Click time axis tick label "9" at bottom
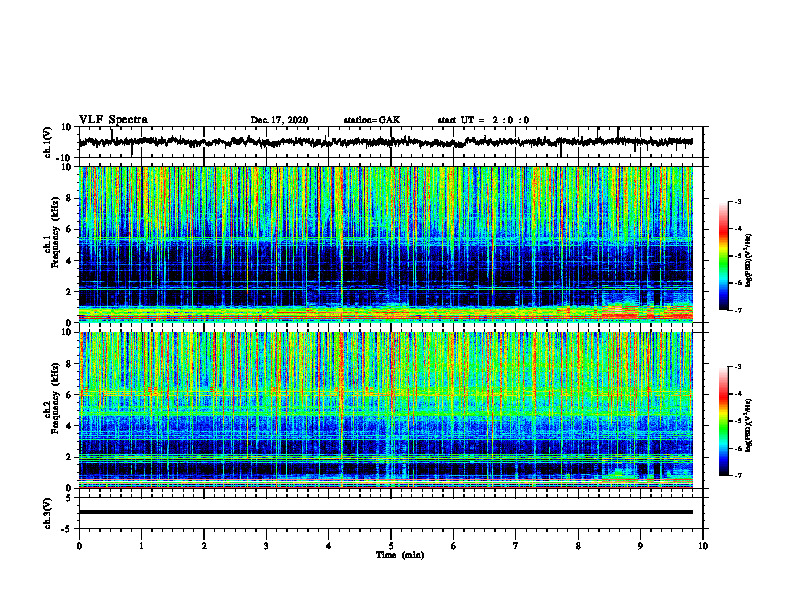 640,546
